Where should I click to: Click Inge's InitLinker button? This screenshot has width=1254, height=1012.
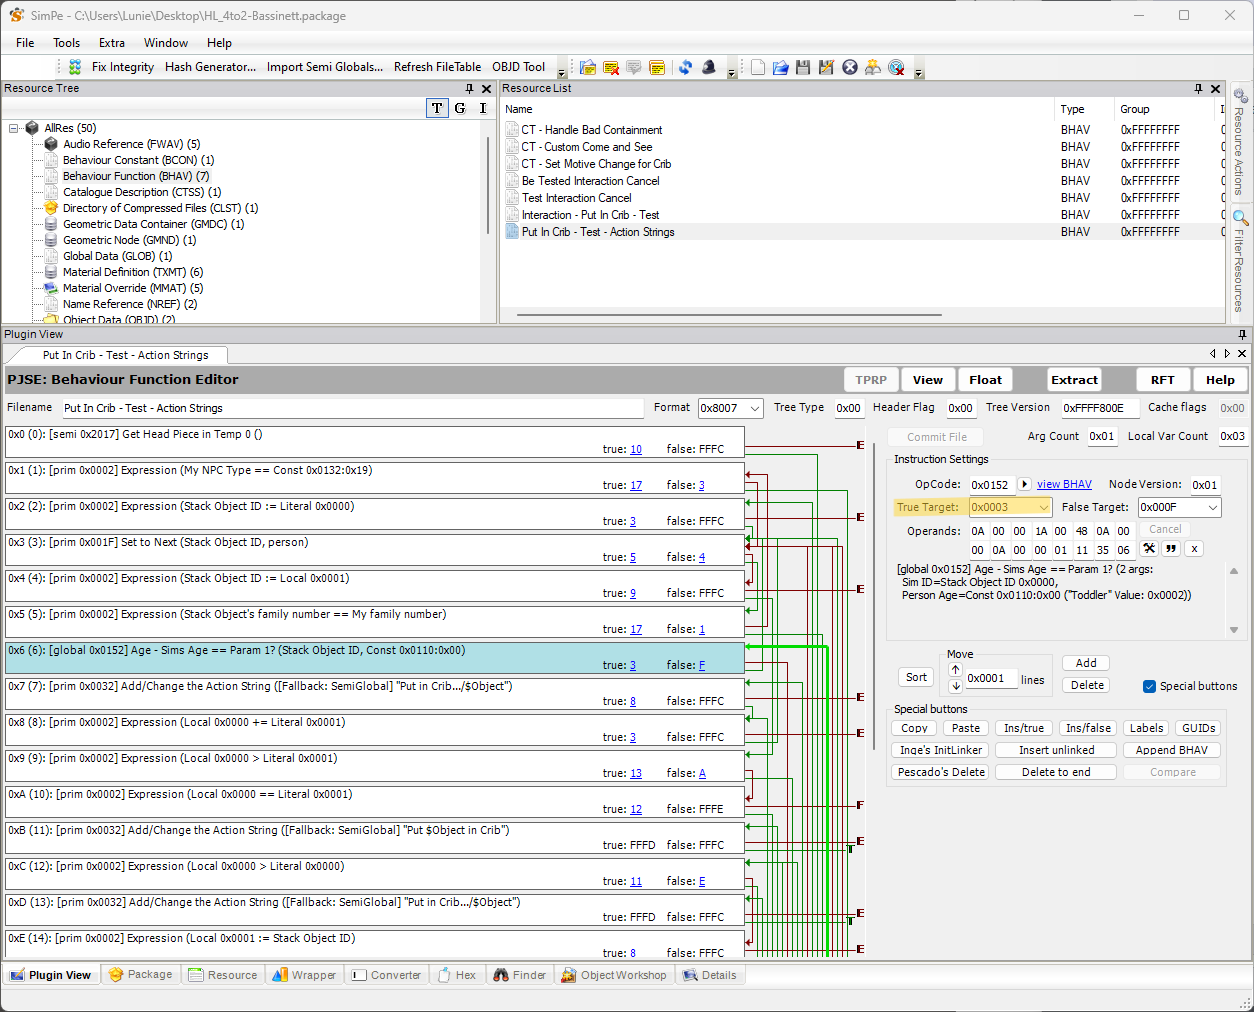(940, 750)
